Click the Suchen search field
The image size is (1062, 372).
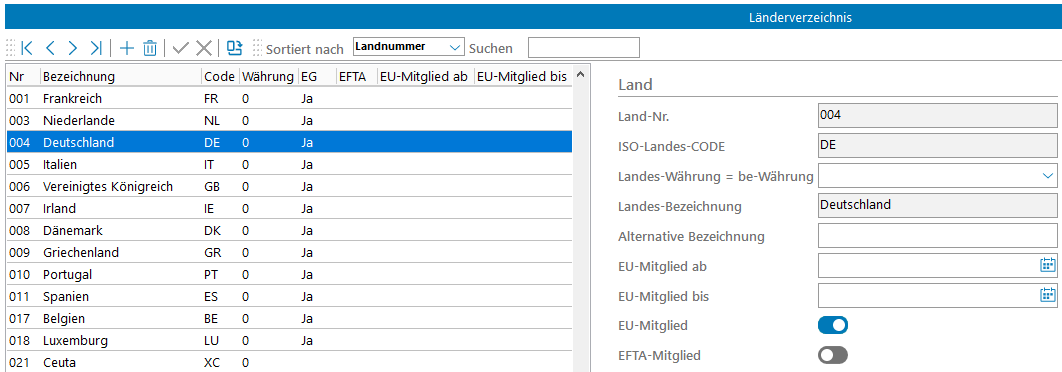pos(583,47)
